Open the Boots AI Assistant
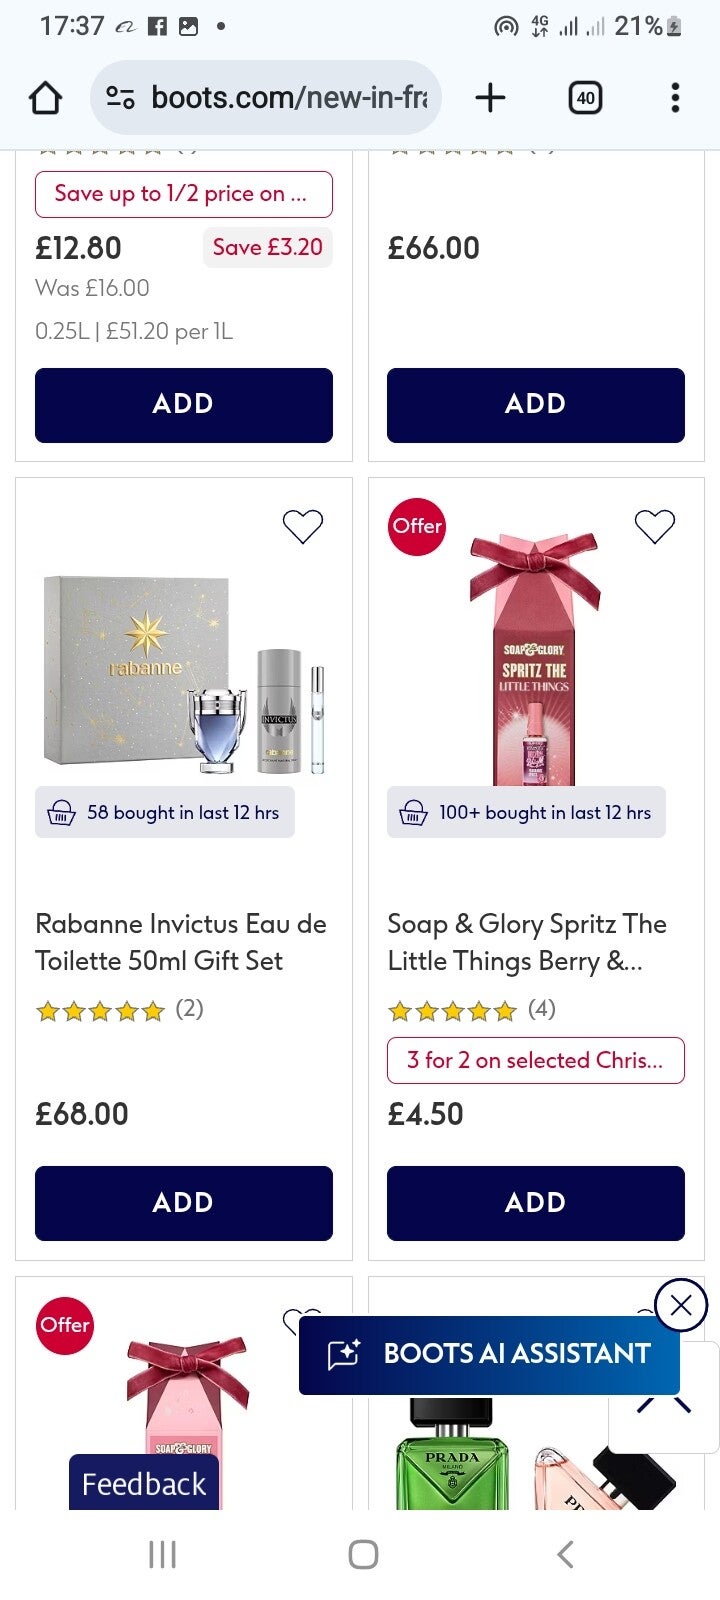Viewport: 720px width, 1600px height. coord(490,1355)
